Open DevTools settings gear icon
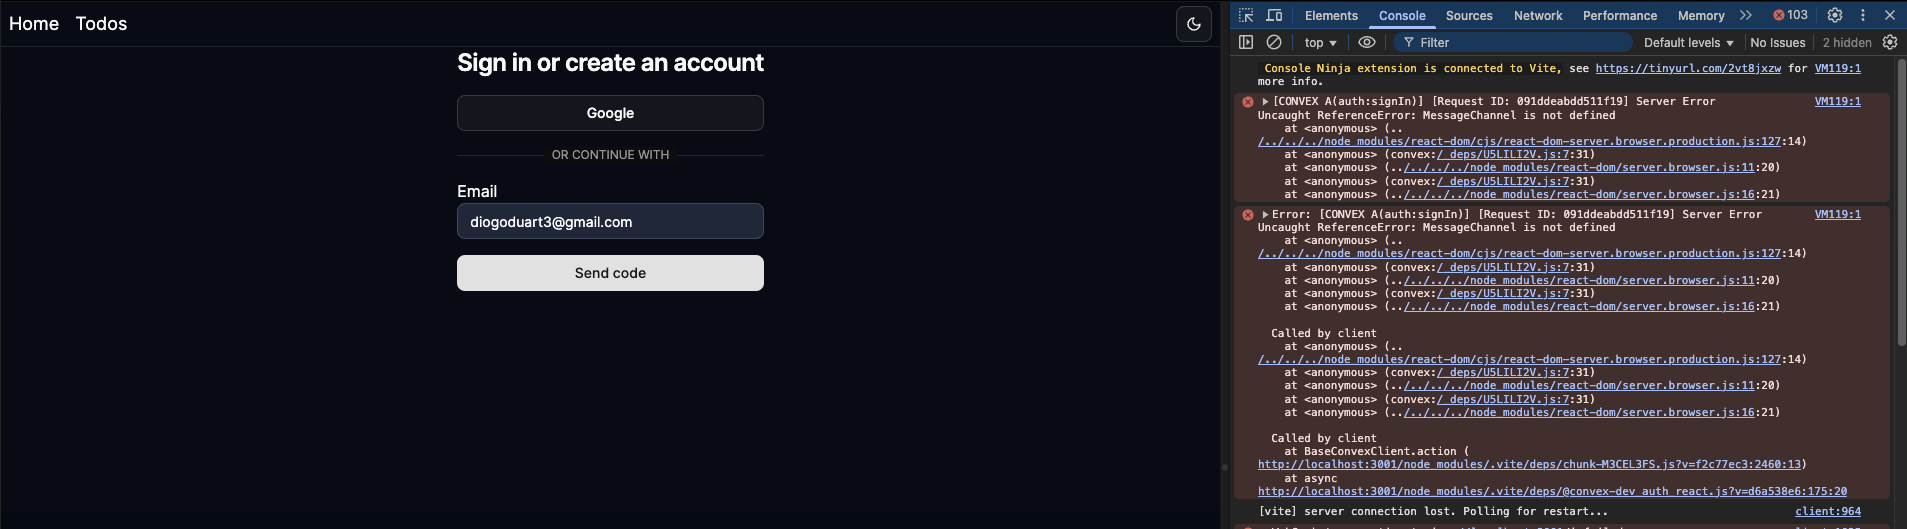1907x529 pixels. tap(1835, 15)
